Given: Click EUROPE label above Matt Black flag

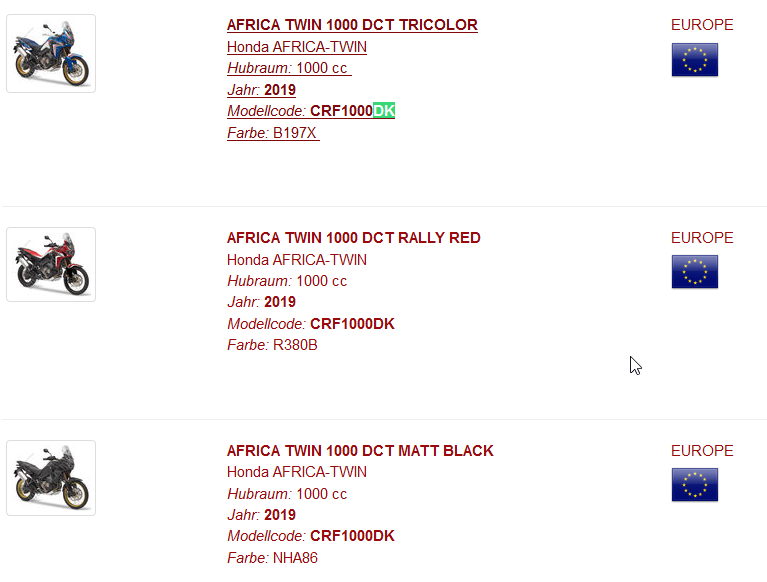Looking at the screenshot, I should point(702,451).
